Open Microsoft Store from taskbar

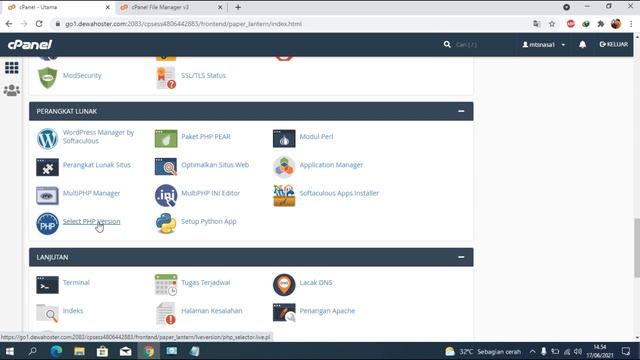coord(102,351)
